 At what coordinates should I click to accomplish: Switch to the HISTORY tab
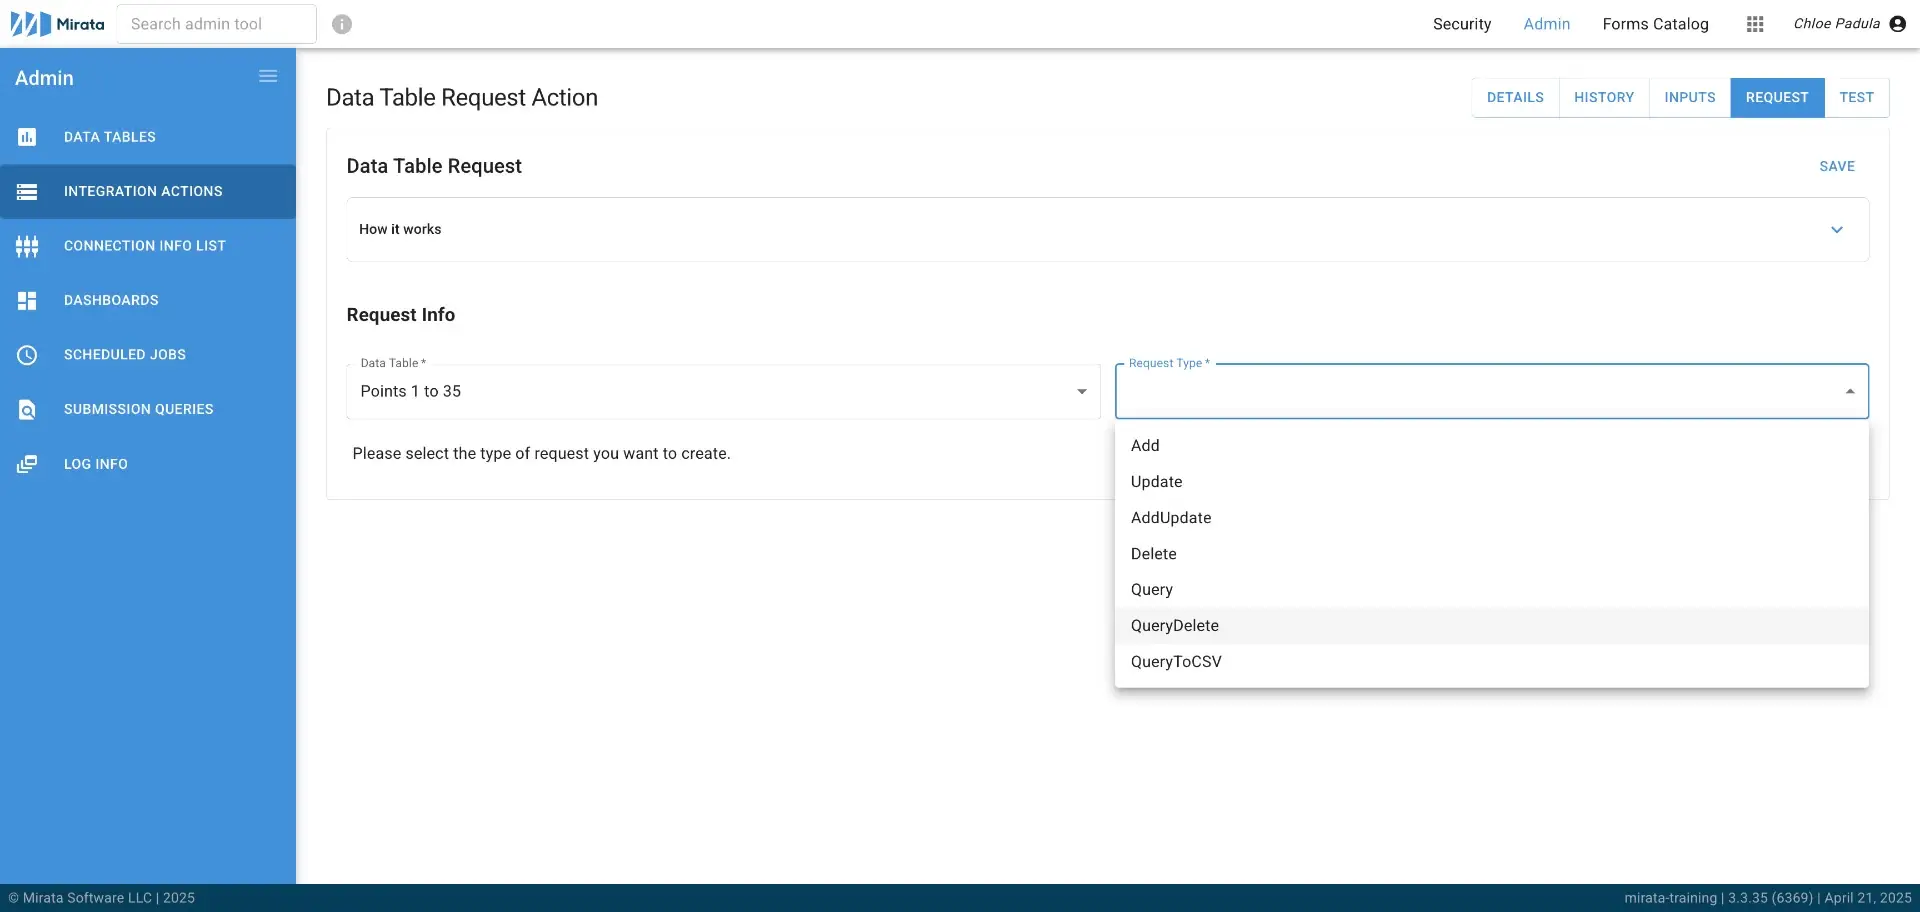tap(1603, 97)
